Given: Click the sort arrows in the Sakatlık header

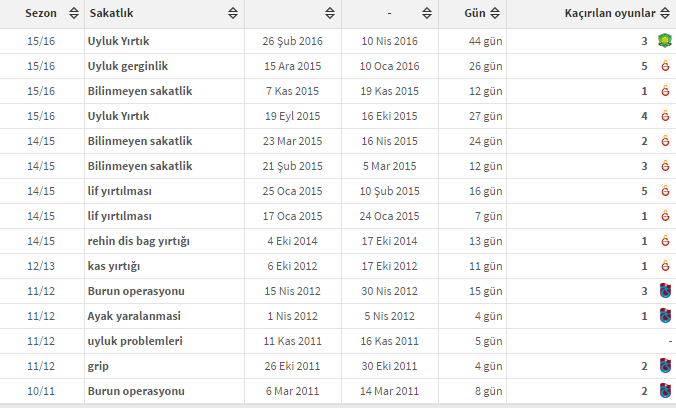Looking at the screenshot, I should (x=233, y=14).
